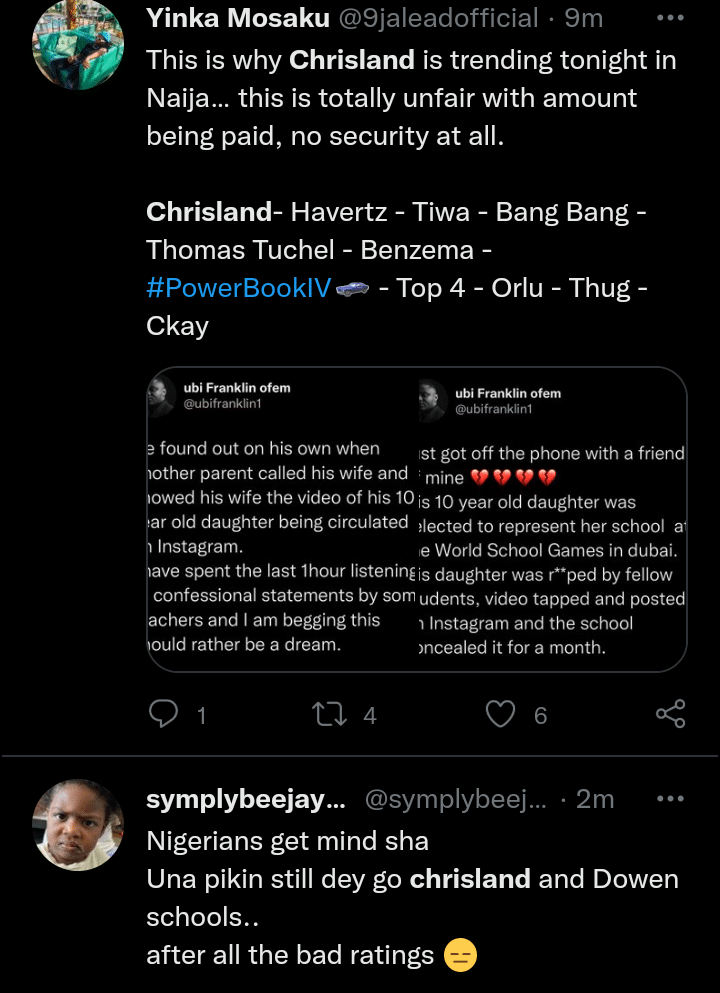Click the Yinka Mosaku display name
The image size is (720, 993).
click(237, 18)
